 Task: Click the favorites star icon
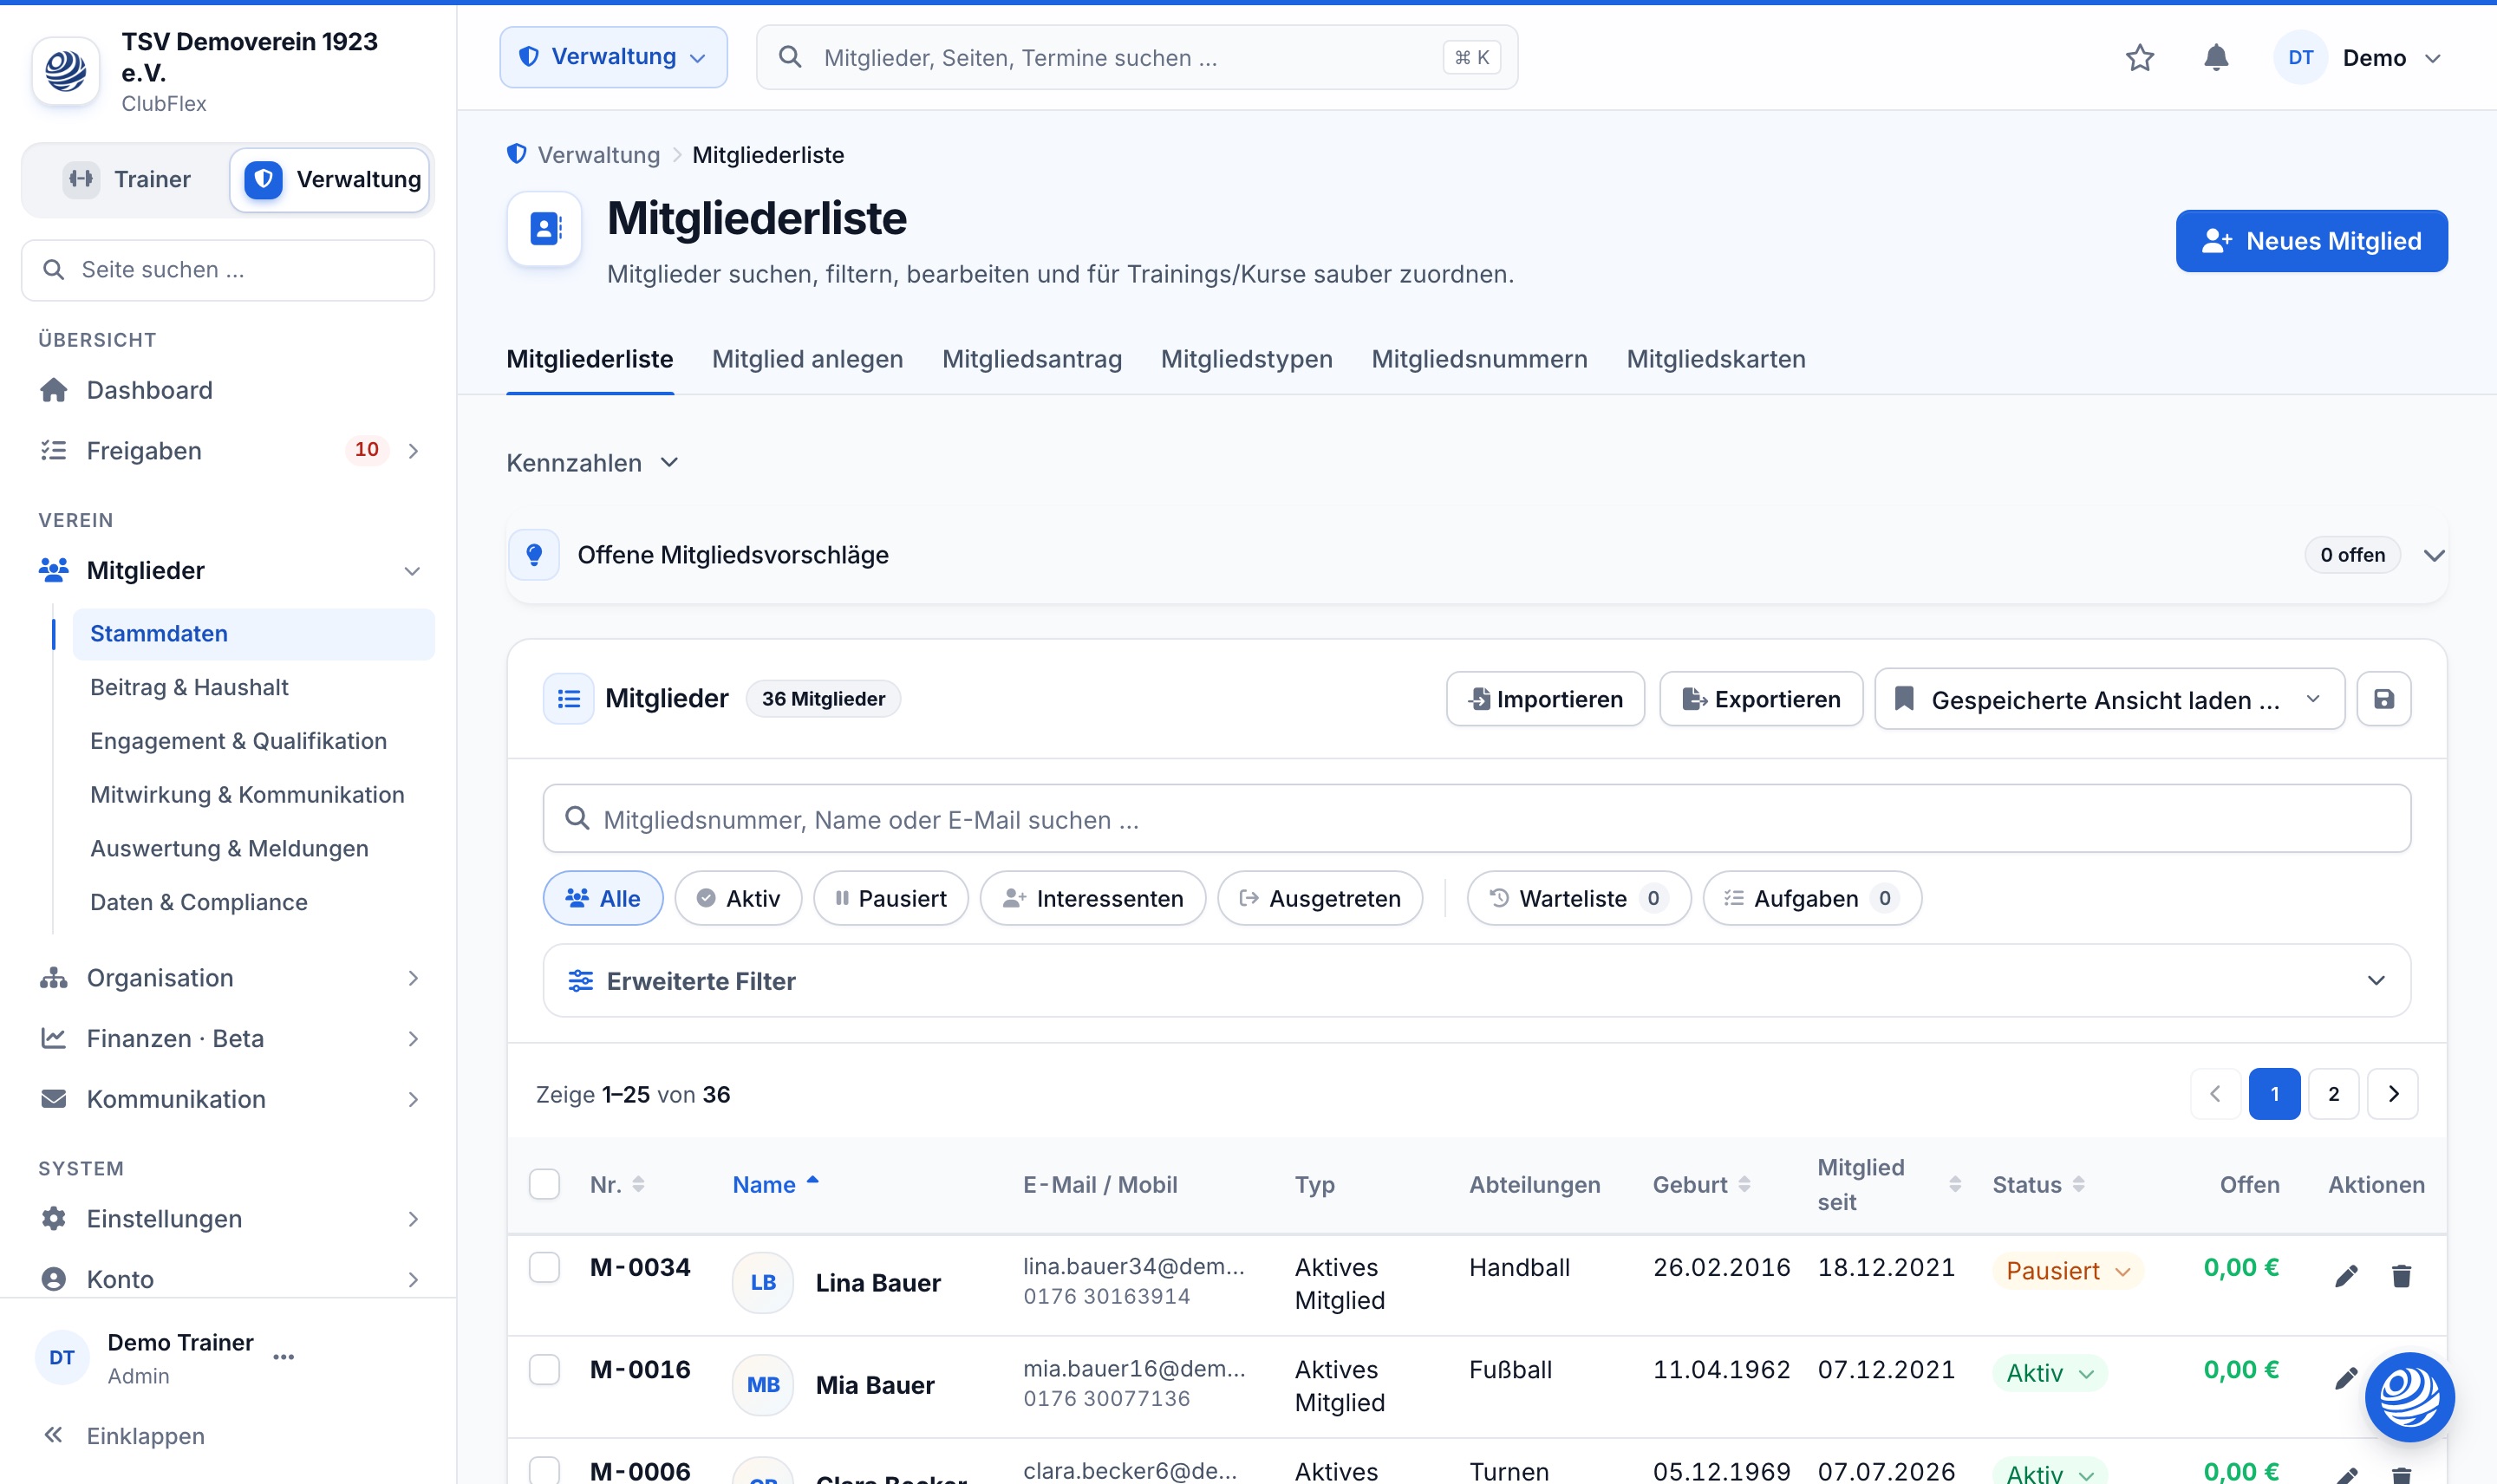(2139, 58)
